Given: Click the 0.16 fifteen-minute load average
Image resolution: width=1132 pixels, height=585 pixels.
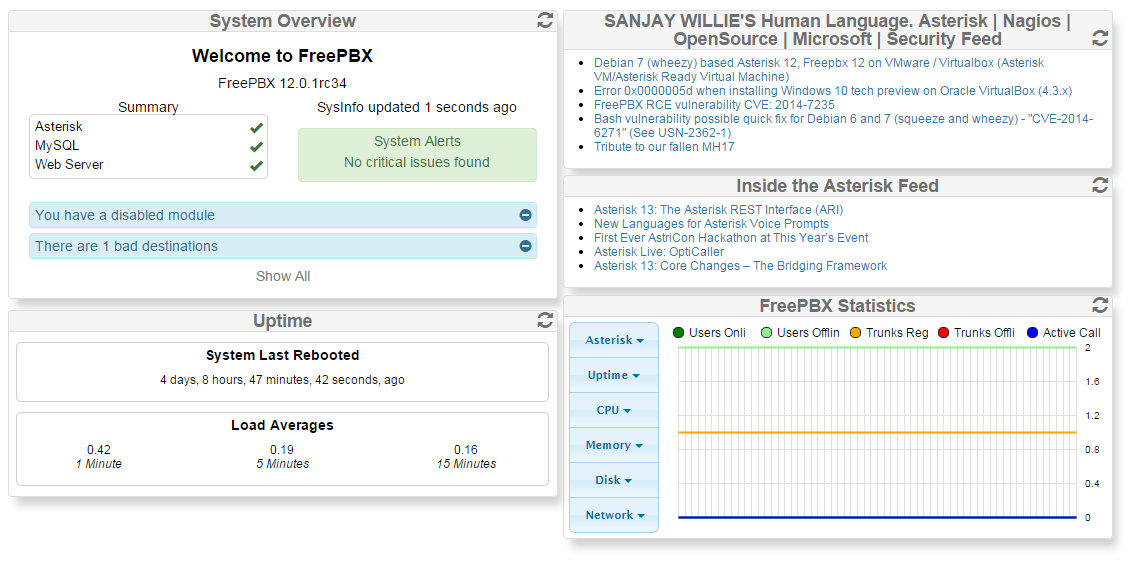Looking at the screenshot, I should coord(466,450).
